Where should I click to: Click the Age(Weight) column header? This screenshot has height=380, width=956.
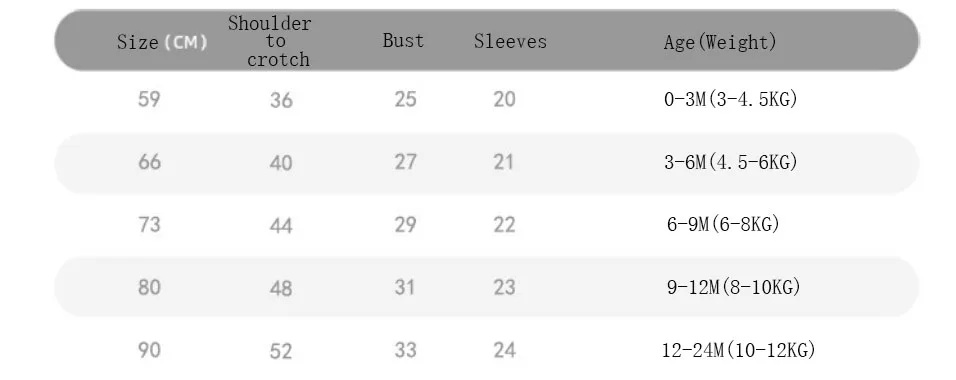720,42
